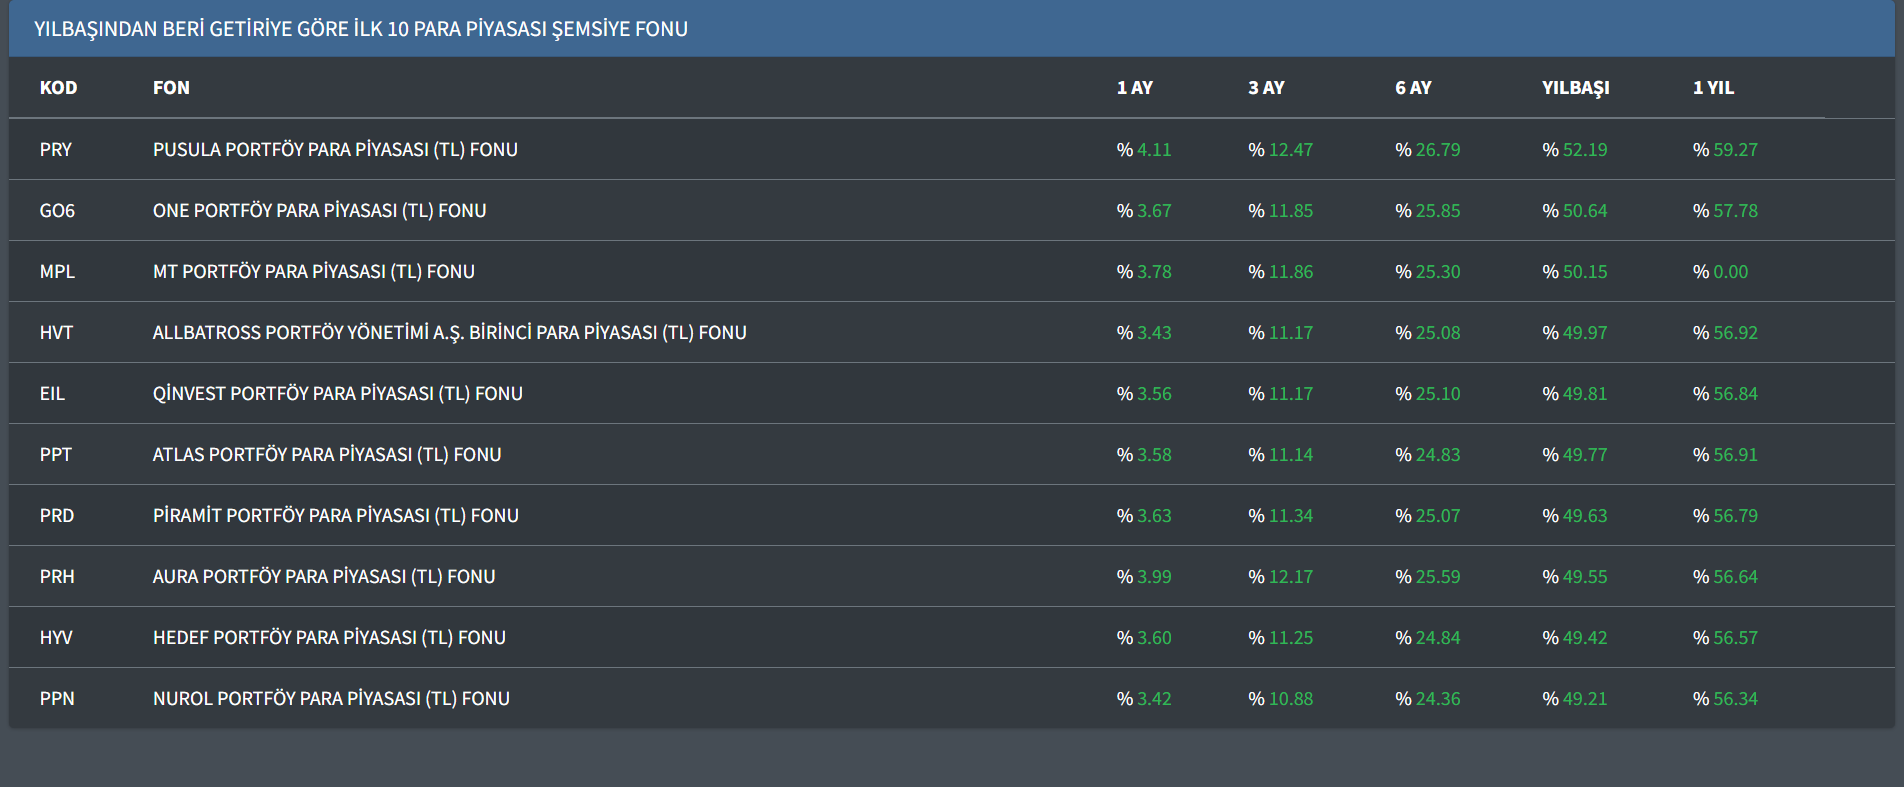Click QInvest Portföy Para Piyasası (TL) Fonu

[x=337, y=394]
